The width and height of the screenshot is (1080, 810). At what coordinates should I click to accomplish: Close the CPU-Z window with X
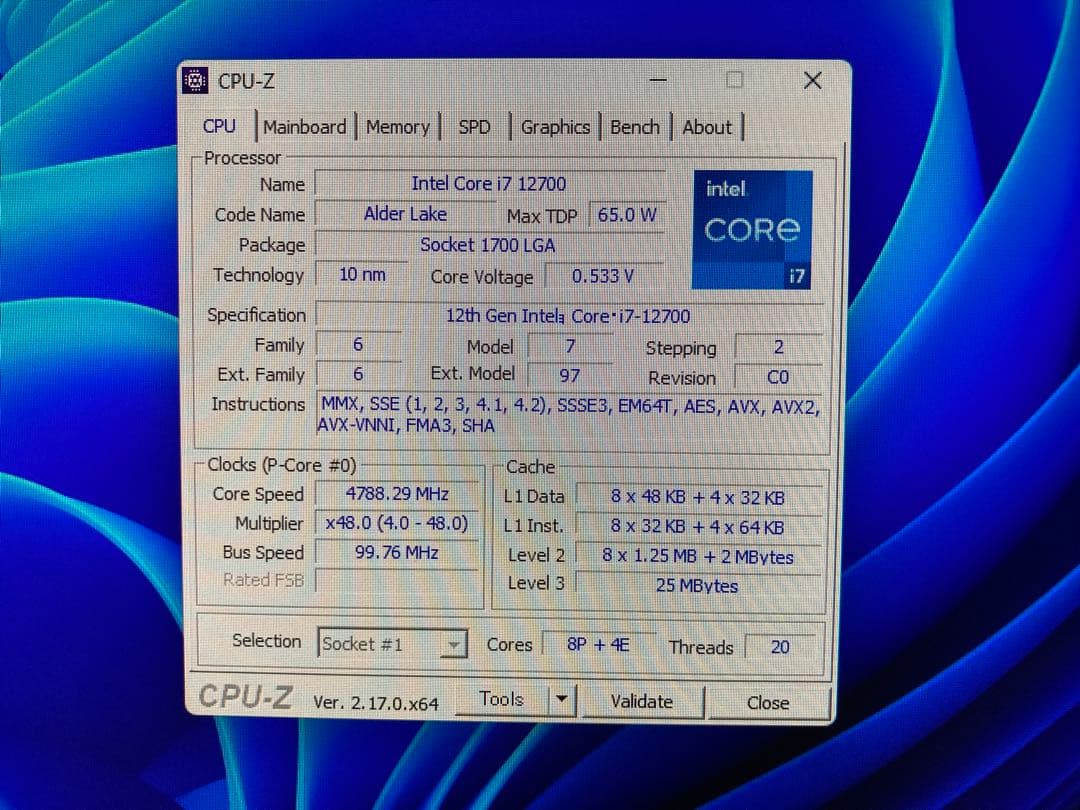coord(813,81)
